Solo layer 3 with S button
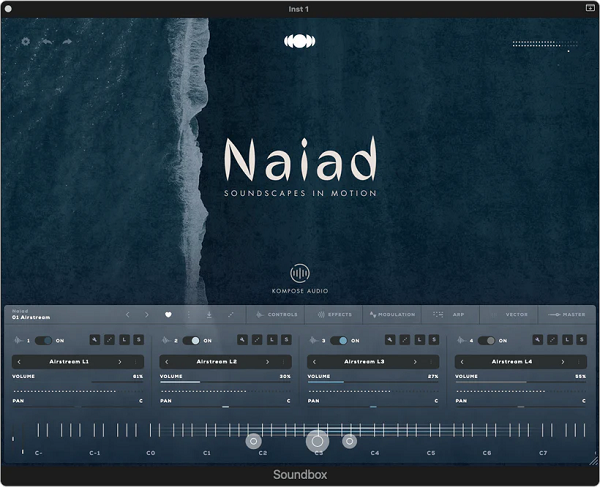This screenshot has width=600, height=487. [434, 340]
